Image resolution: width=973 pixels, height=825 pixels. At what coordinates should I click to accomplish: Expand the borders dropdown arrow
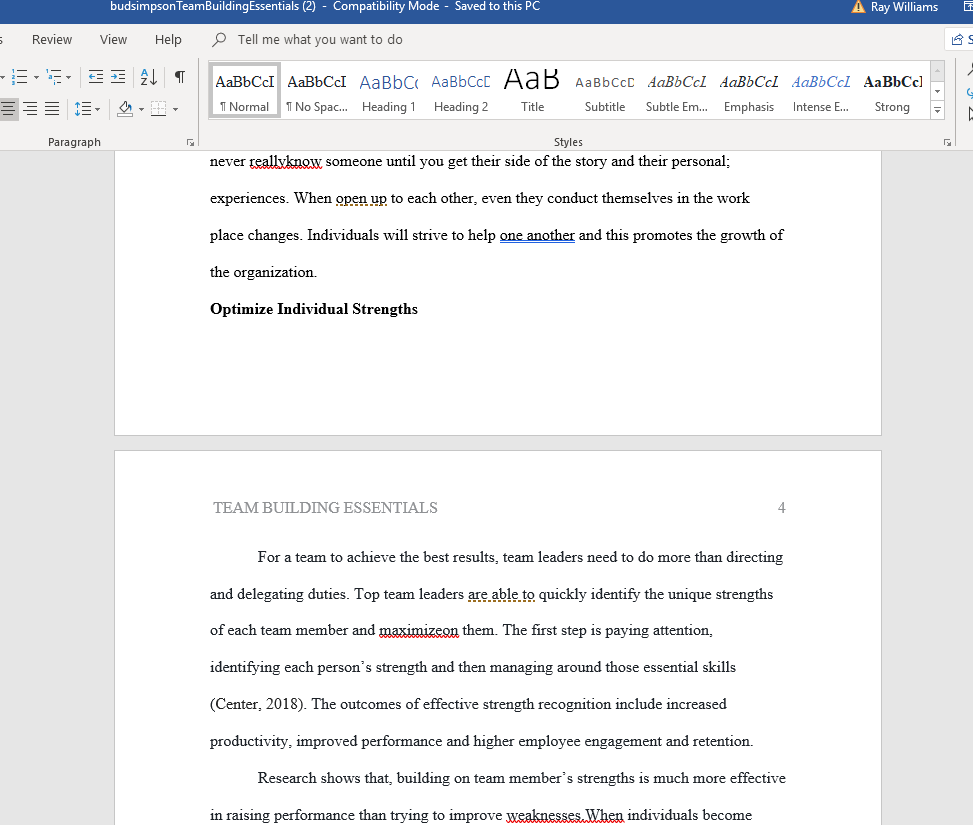point(176,110)
